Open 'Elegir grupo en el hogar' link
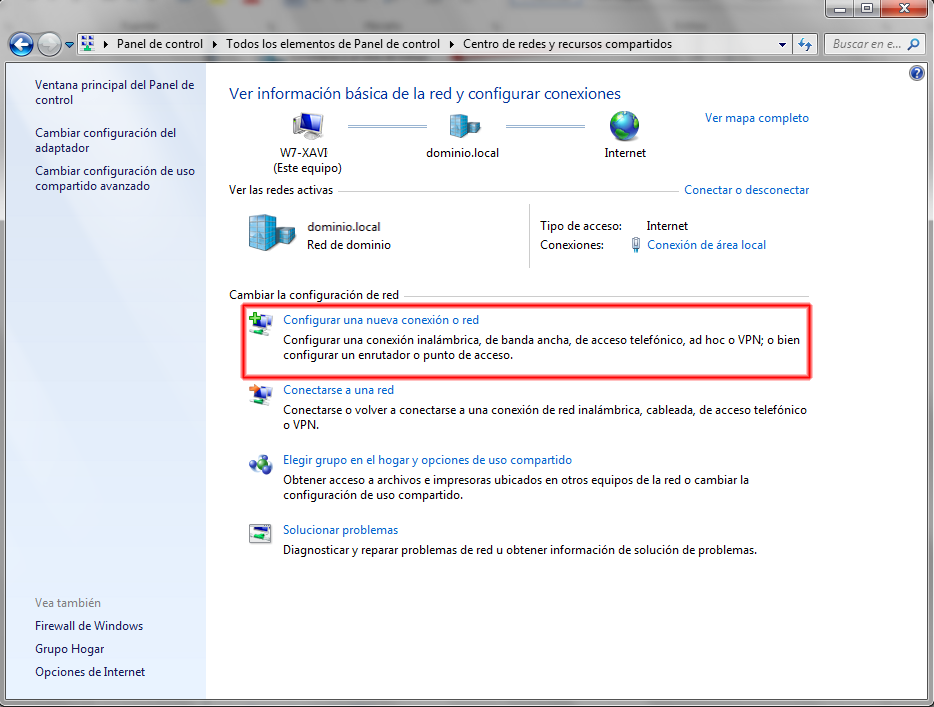The height and width of the screenshot is (707, 934). pyautogui.click(x=427, y=460)
